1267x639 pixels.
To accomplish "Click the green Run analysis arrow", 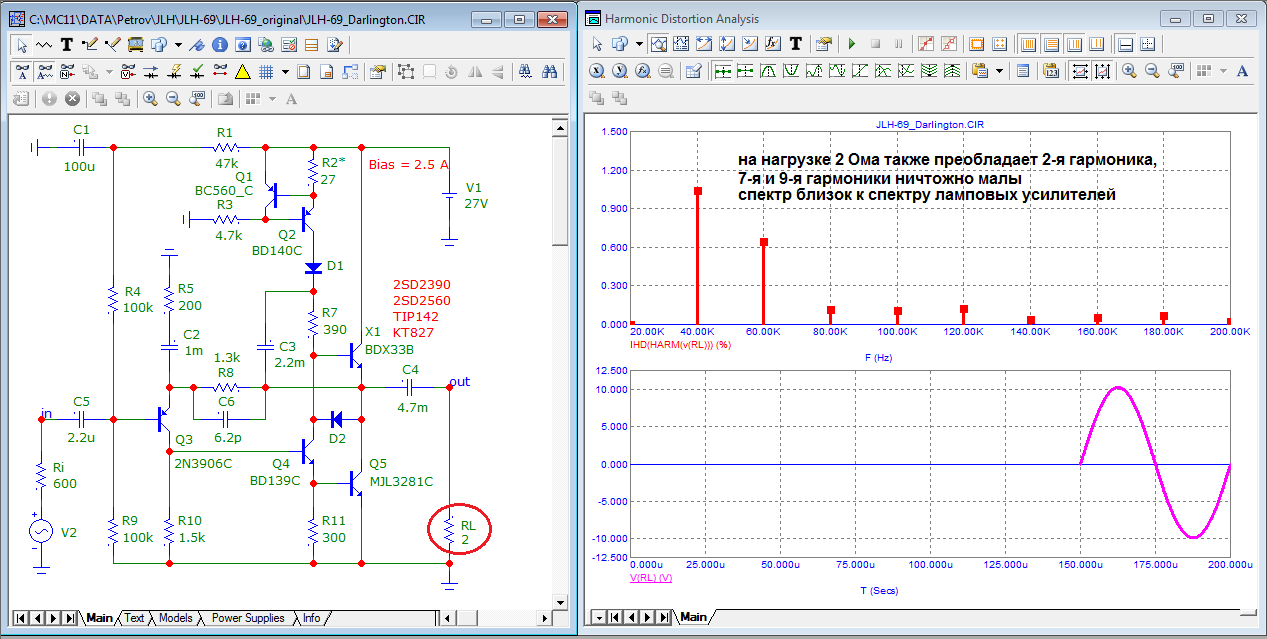I will [851, 44].
